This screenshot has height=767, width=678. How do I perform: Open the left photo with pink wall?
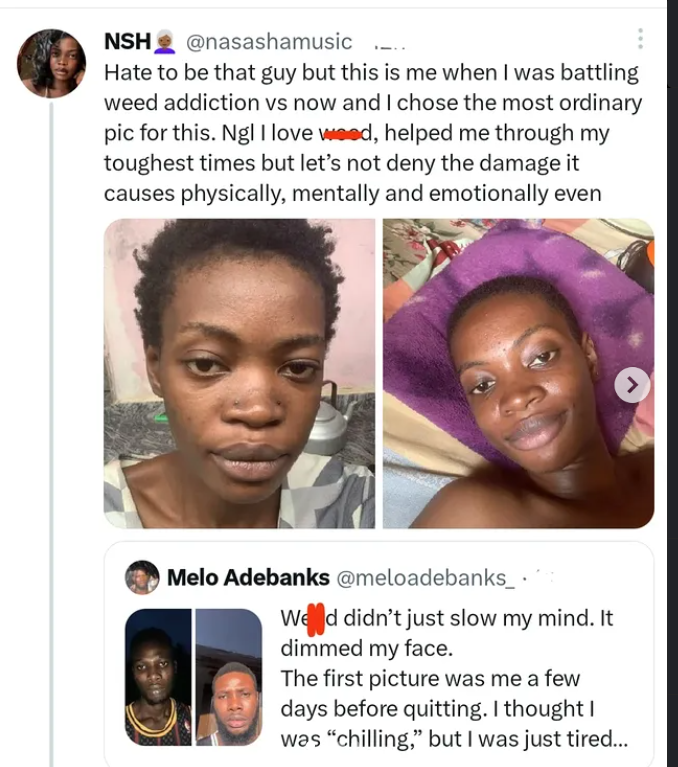coord(239,373)
